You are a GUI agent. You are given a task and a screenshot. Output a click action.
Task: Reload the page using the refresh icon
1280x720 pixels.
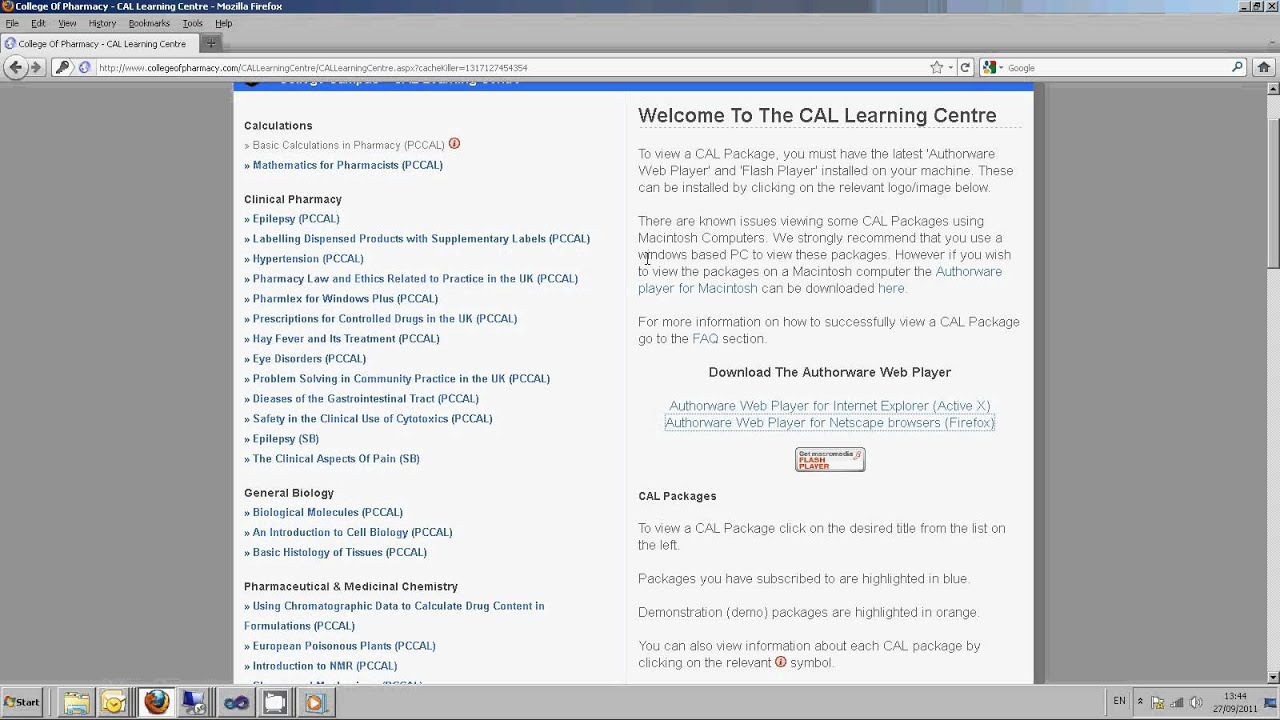pyautogui.click(x=965, y=68)
